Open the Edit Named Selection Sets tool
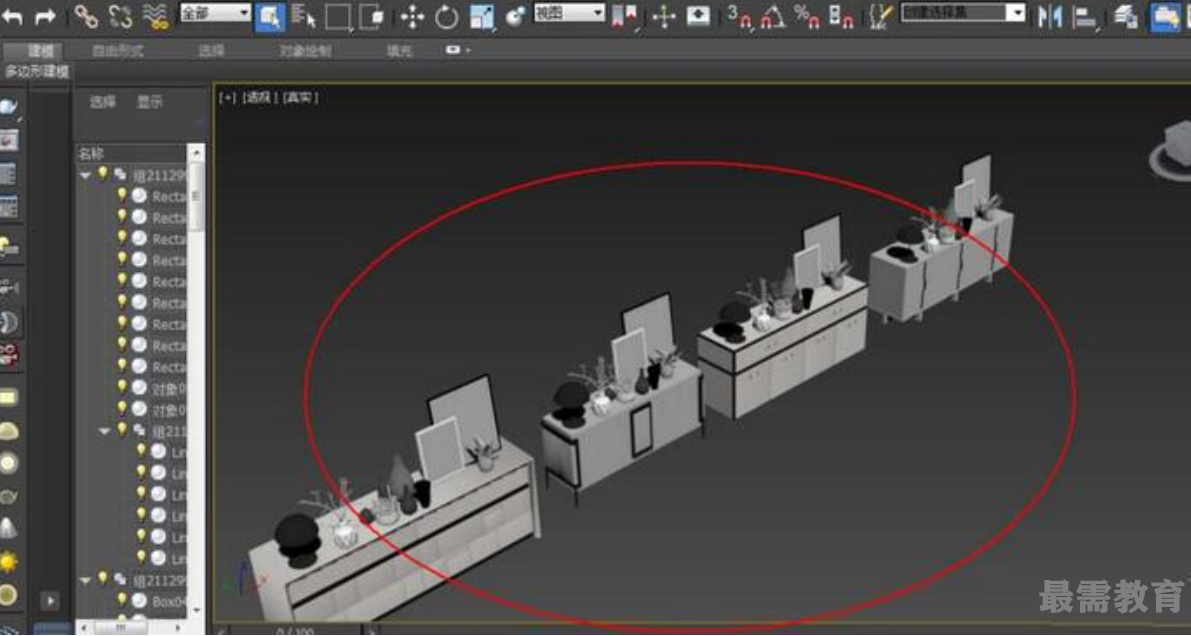The height and width of the screenshot is (636, 1191). point(881,17)
